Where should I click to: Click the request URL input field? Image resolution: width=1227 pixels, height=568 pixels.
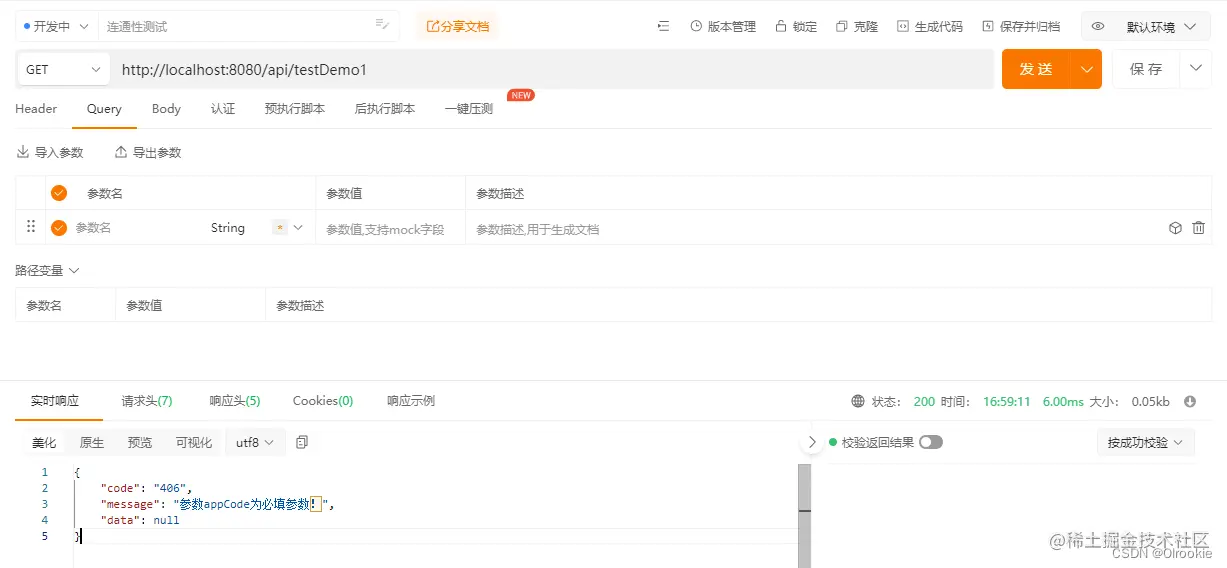coord(552,69)
